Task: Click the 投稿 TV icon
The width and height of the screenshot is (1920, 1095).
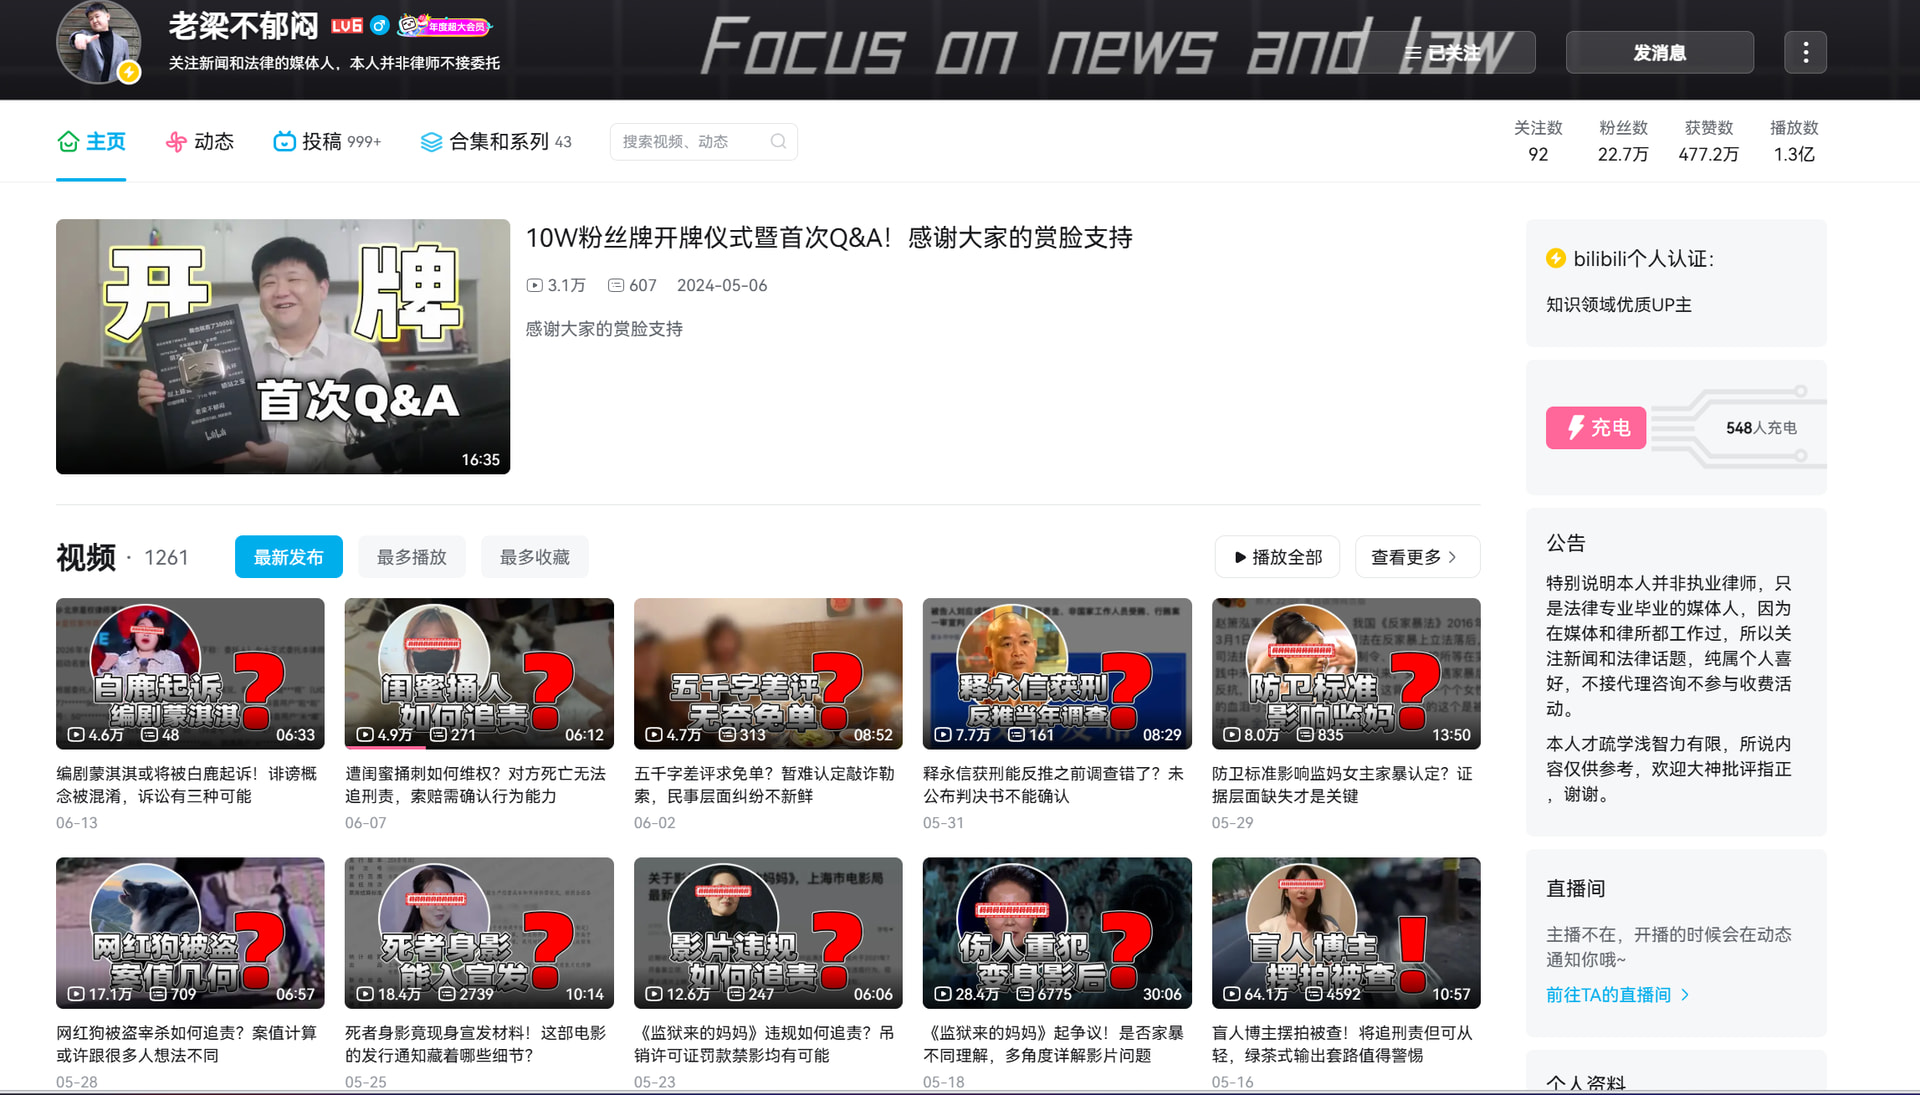Action: coord(284,142)
